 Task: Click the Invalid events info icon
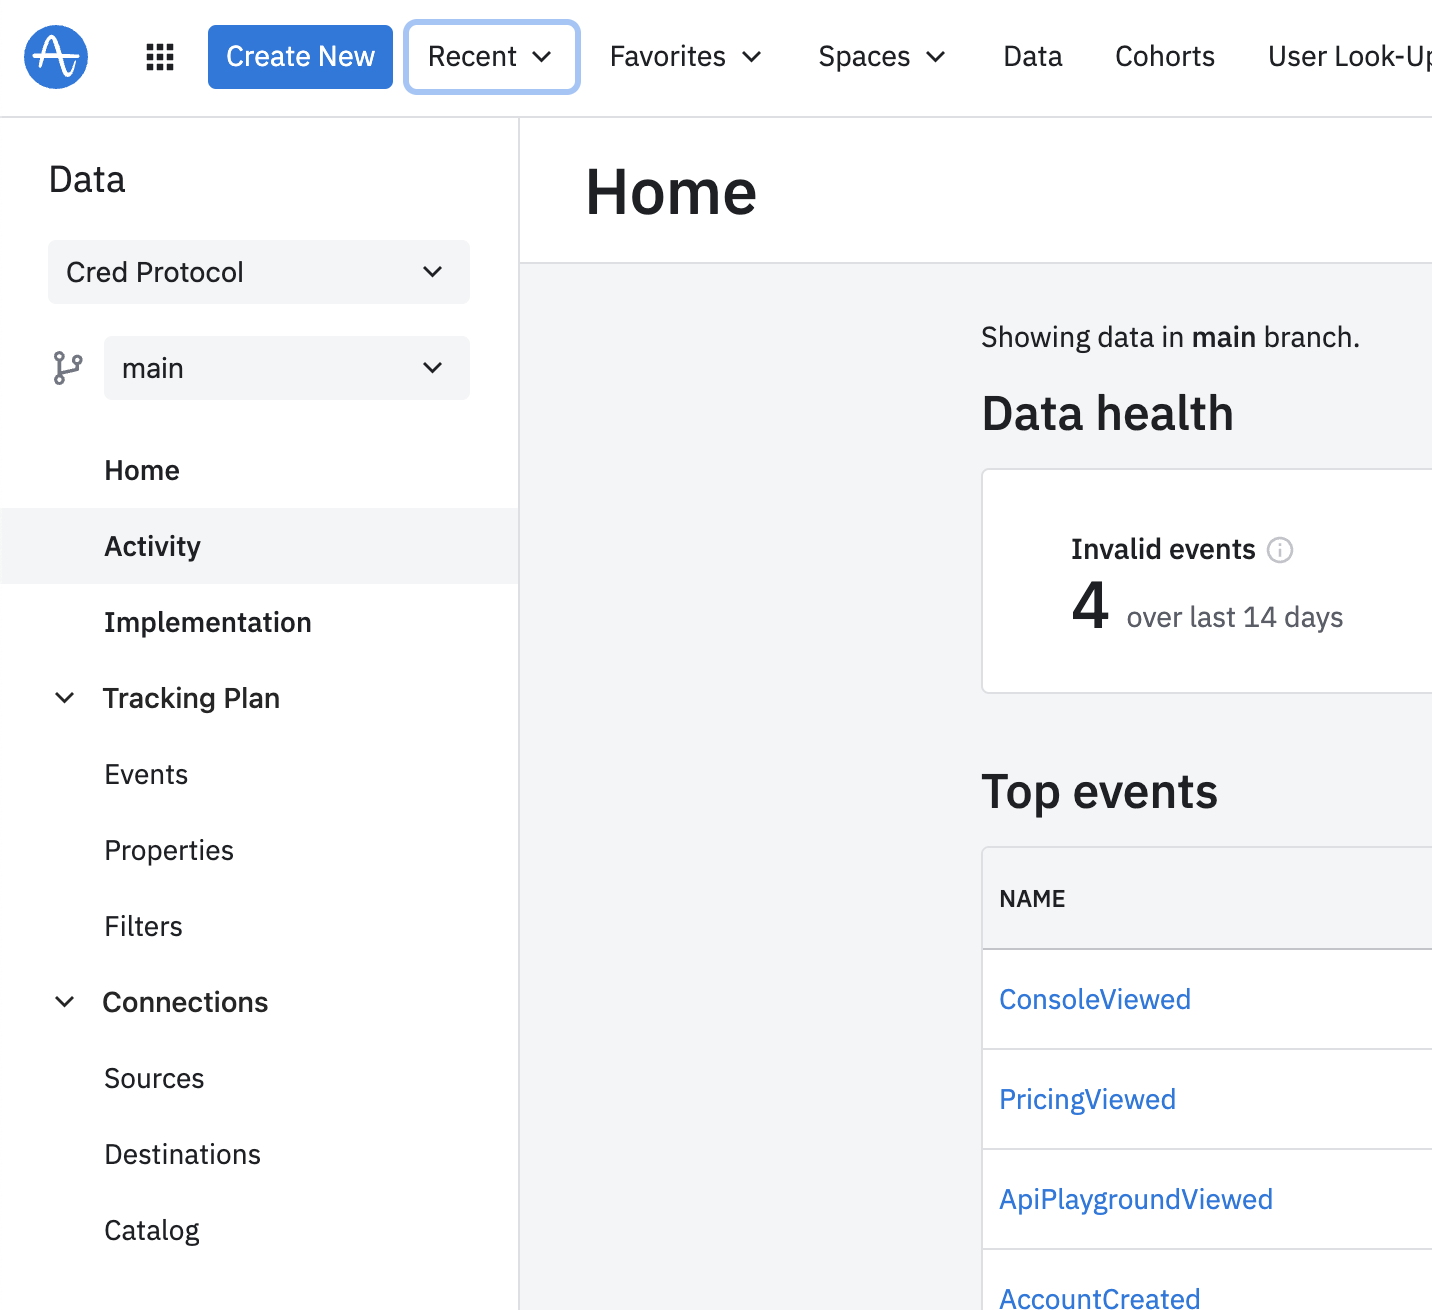[1280, 550]
